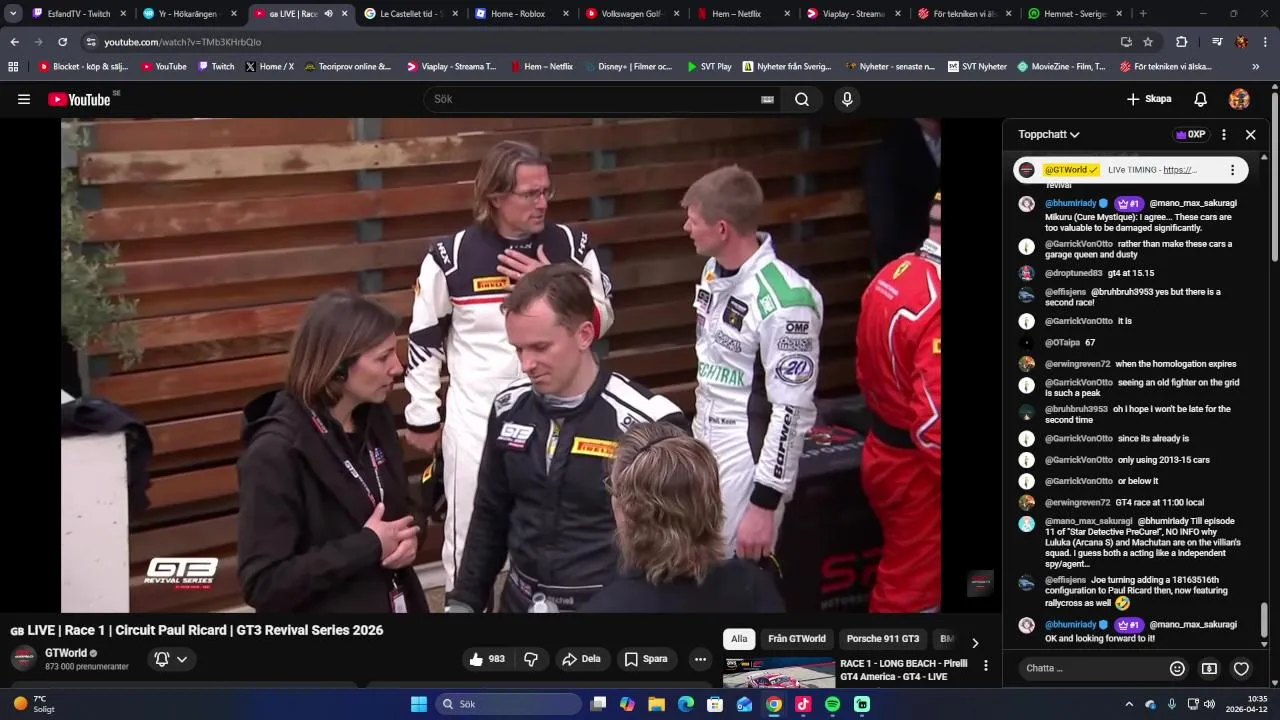Open a new browser tab
This screenshot has width=1280, height=720.
pos(1143,14)
